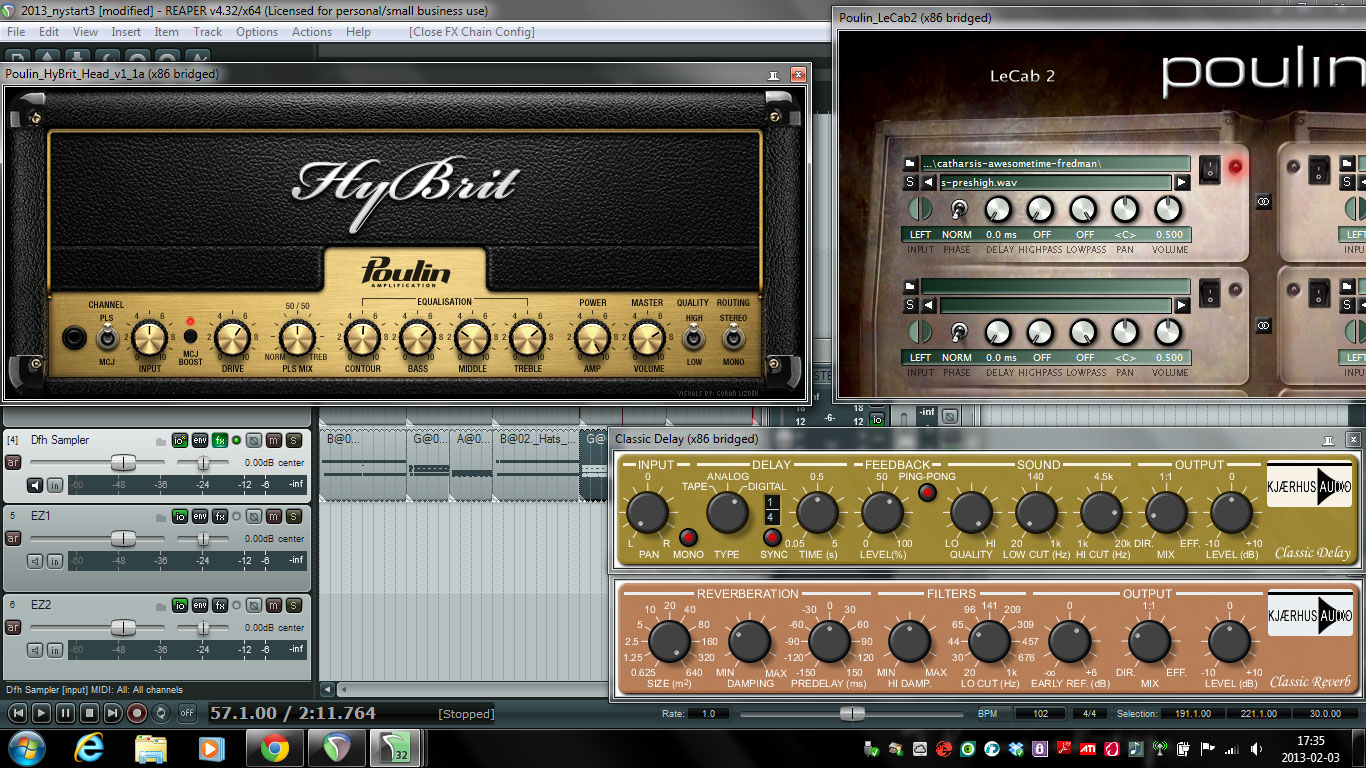Click the 'ar' record arm on EZ2 track
This screenshot has width=1366, height=768.
pos(13,627)
